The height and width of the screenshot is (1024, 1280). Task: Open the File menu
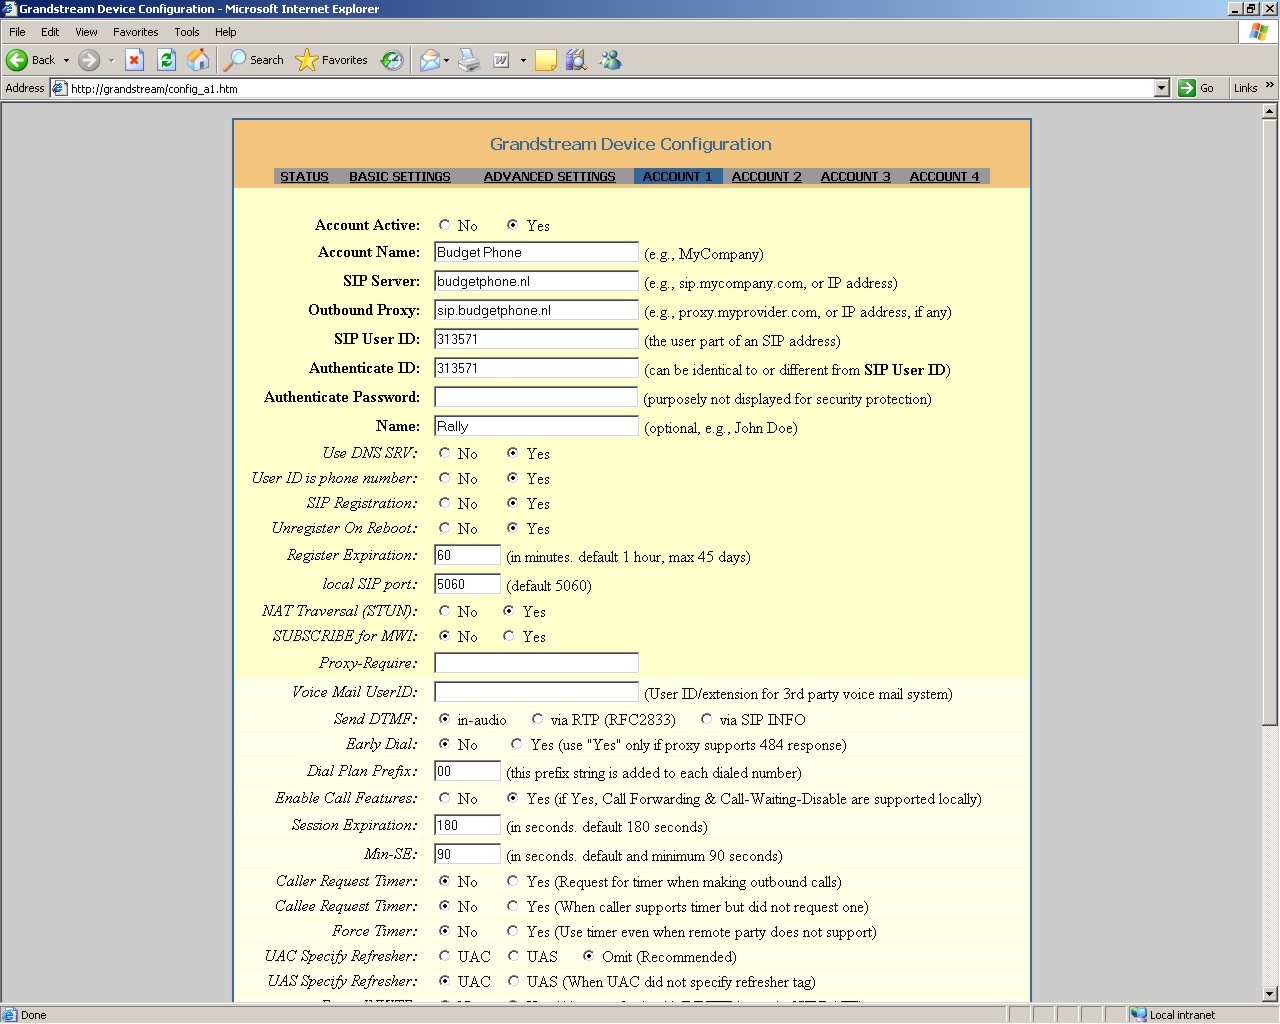click(17, 32)
